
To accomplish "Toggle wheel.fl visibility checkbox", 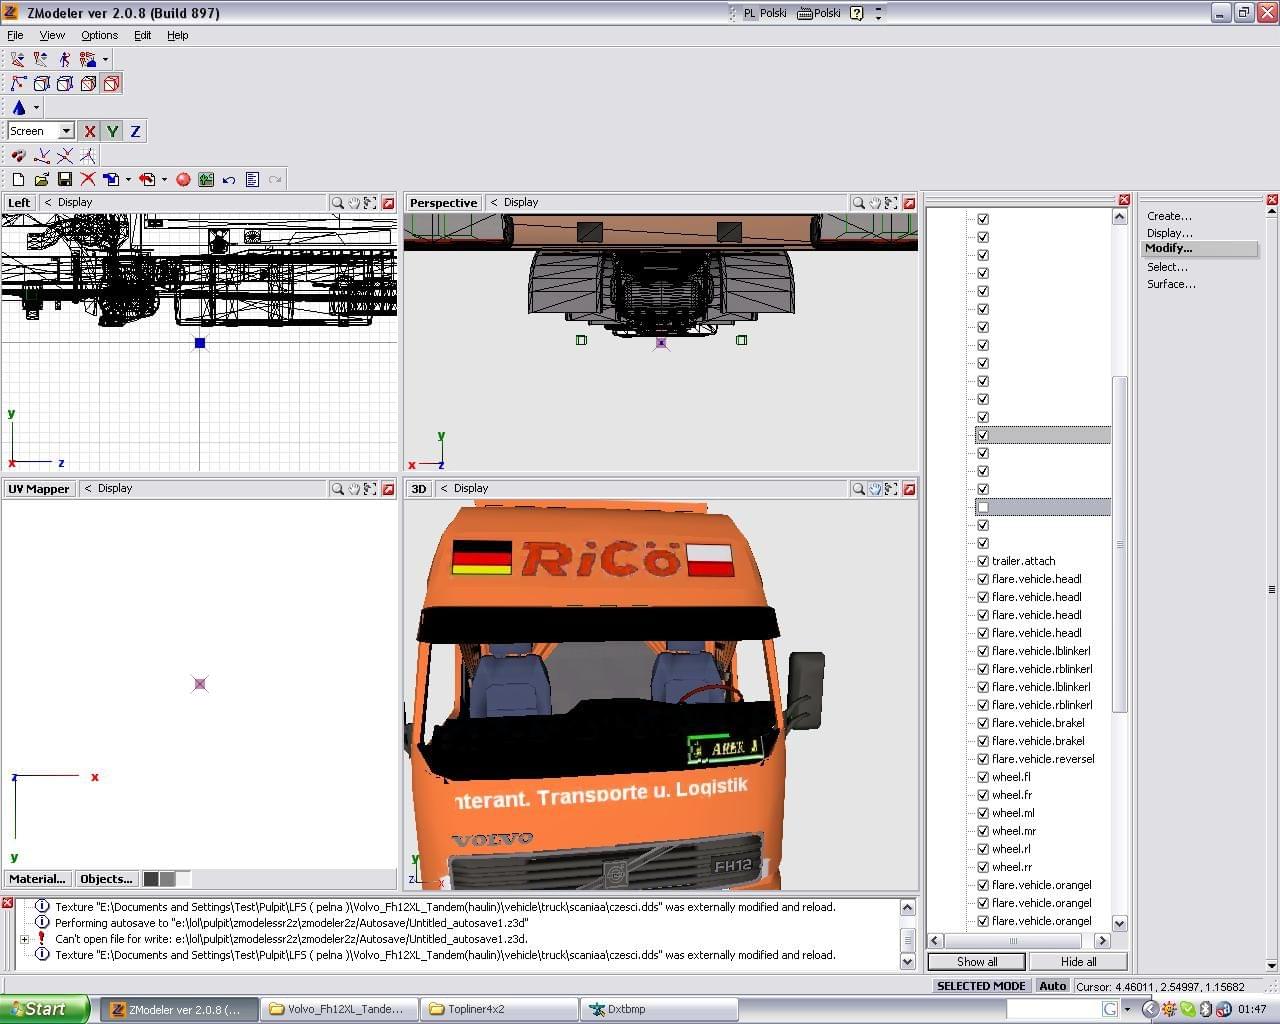I will coord(983,777).
